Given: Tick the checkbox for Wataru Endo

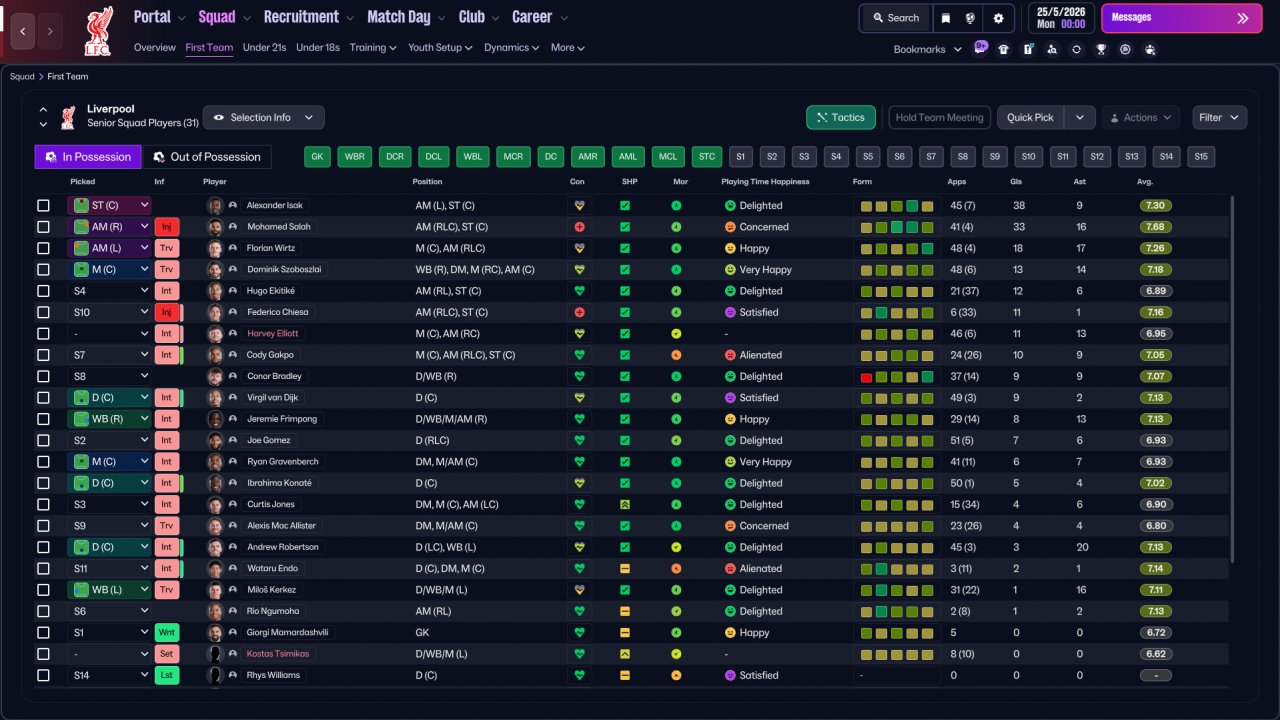Looking at the screenshot, I should point(43,569).
